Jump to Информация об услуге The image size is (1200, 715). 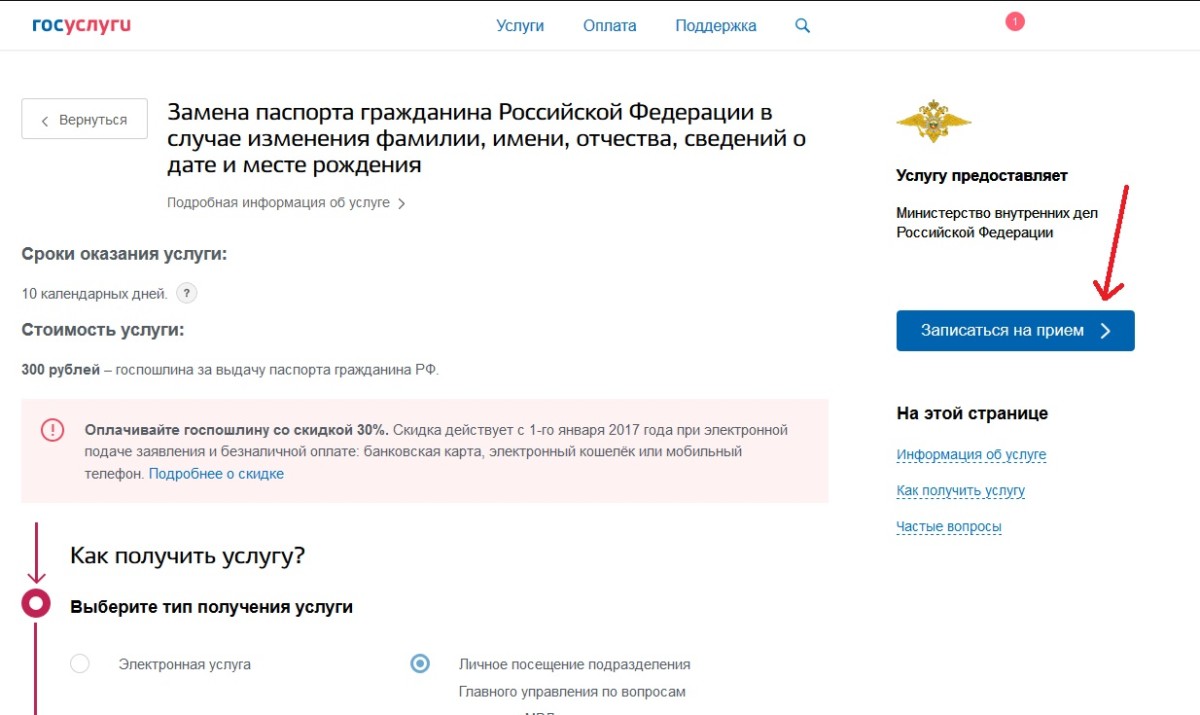(971, 455)
